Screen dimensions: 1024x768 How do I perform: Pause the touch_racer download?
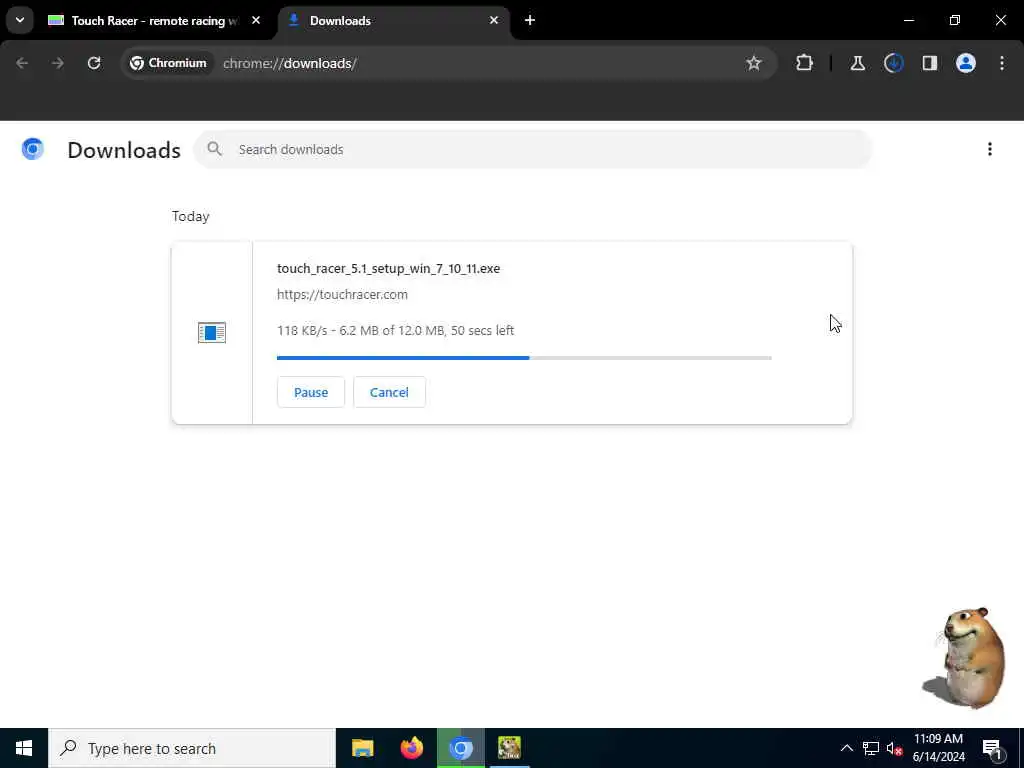[x=311, y=392]
